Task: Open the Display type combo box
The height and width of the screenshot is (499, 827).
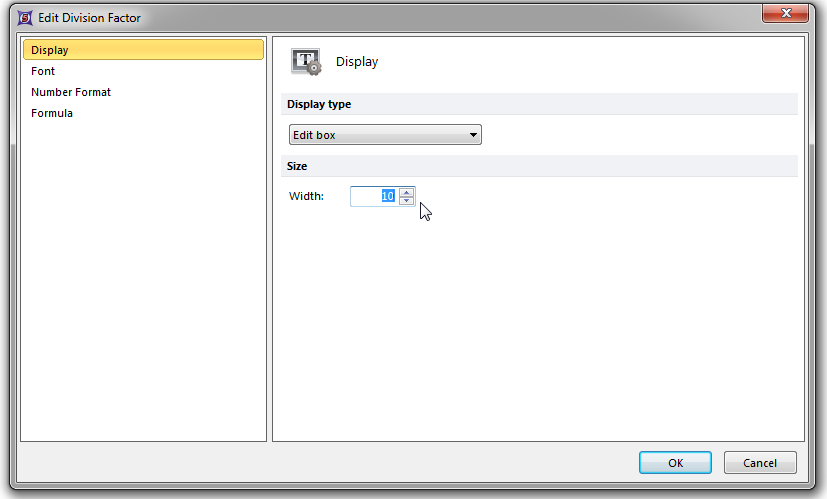Action: click(x=384, y=135)
